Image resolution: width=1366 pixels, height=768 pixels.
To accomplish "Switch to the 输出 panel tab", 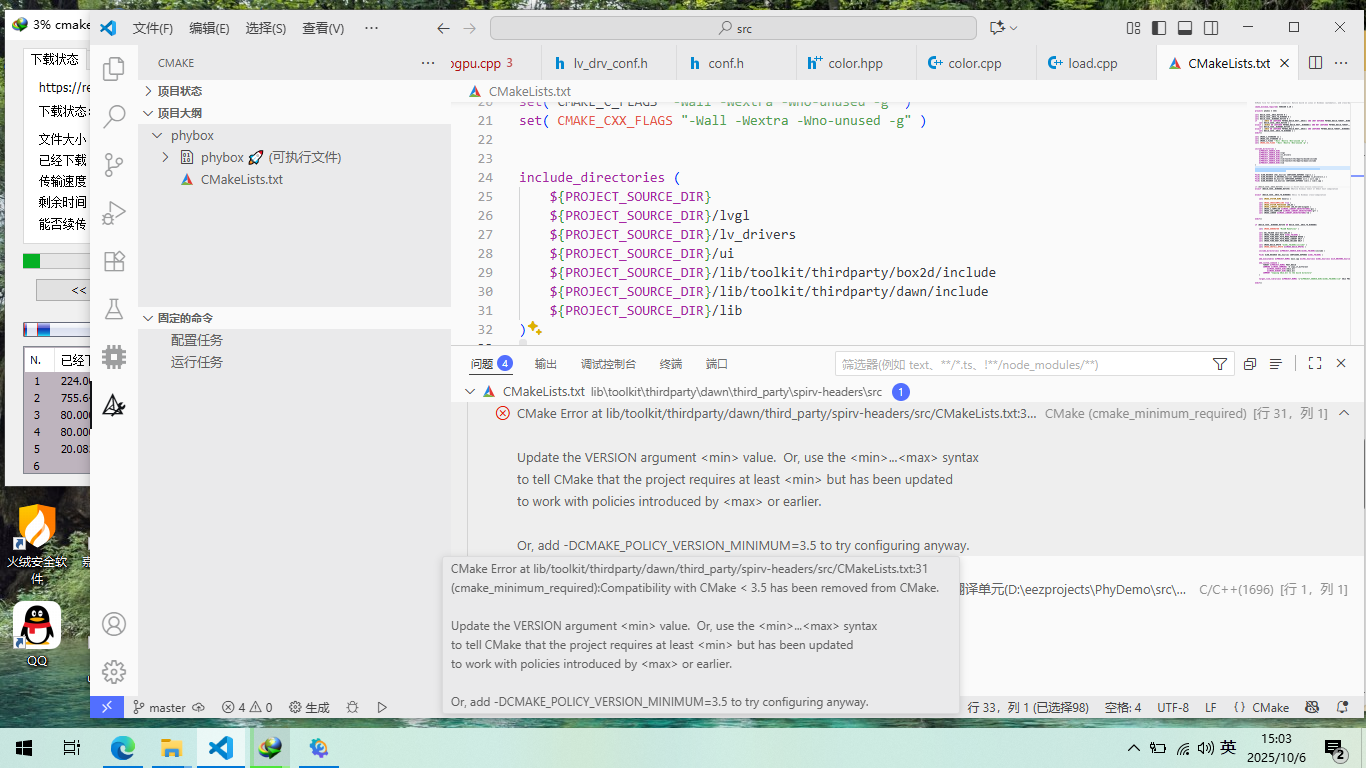I will (546, 364).
